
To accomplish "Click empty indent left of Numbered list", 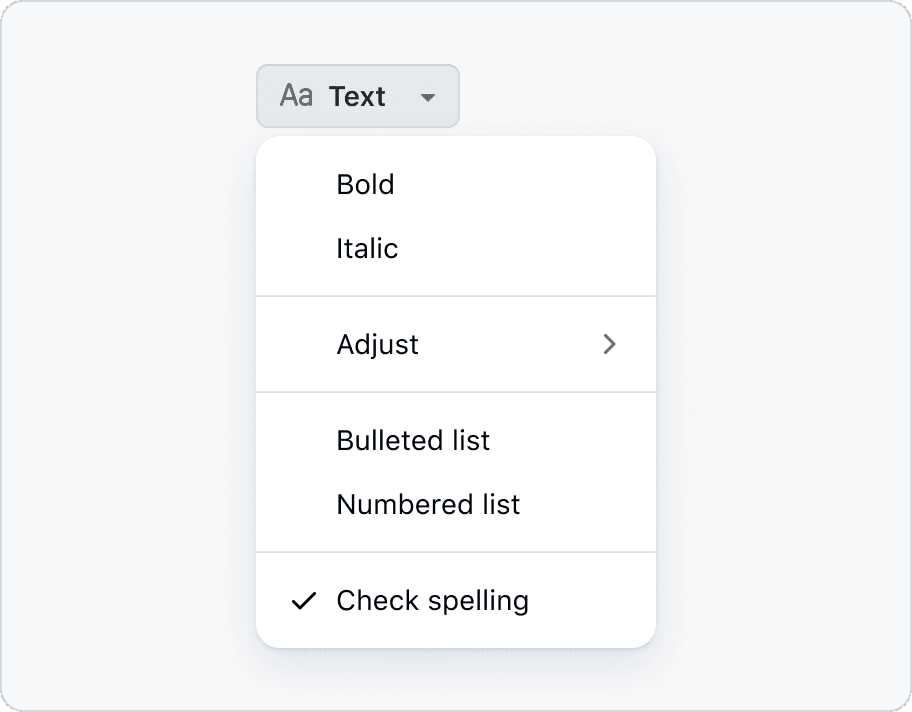I will 300,504.
